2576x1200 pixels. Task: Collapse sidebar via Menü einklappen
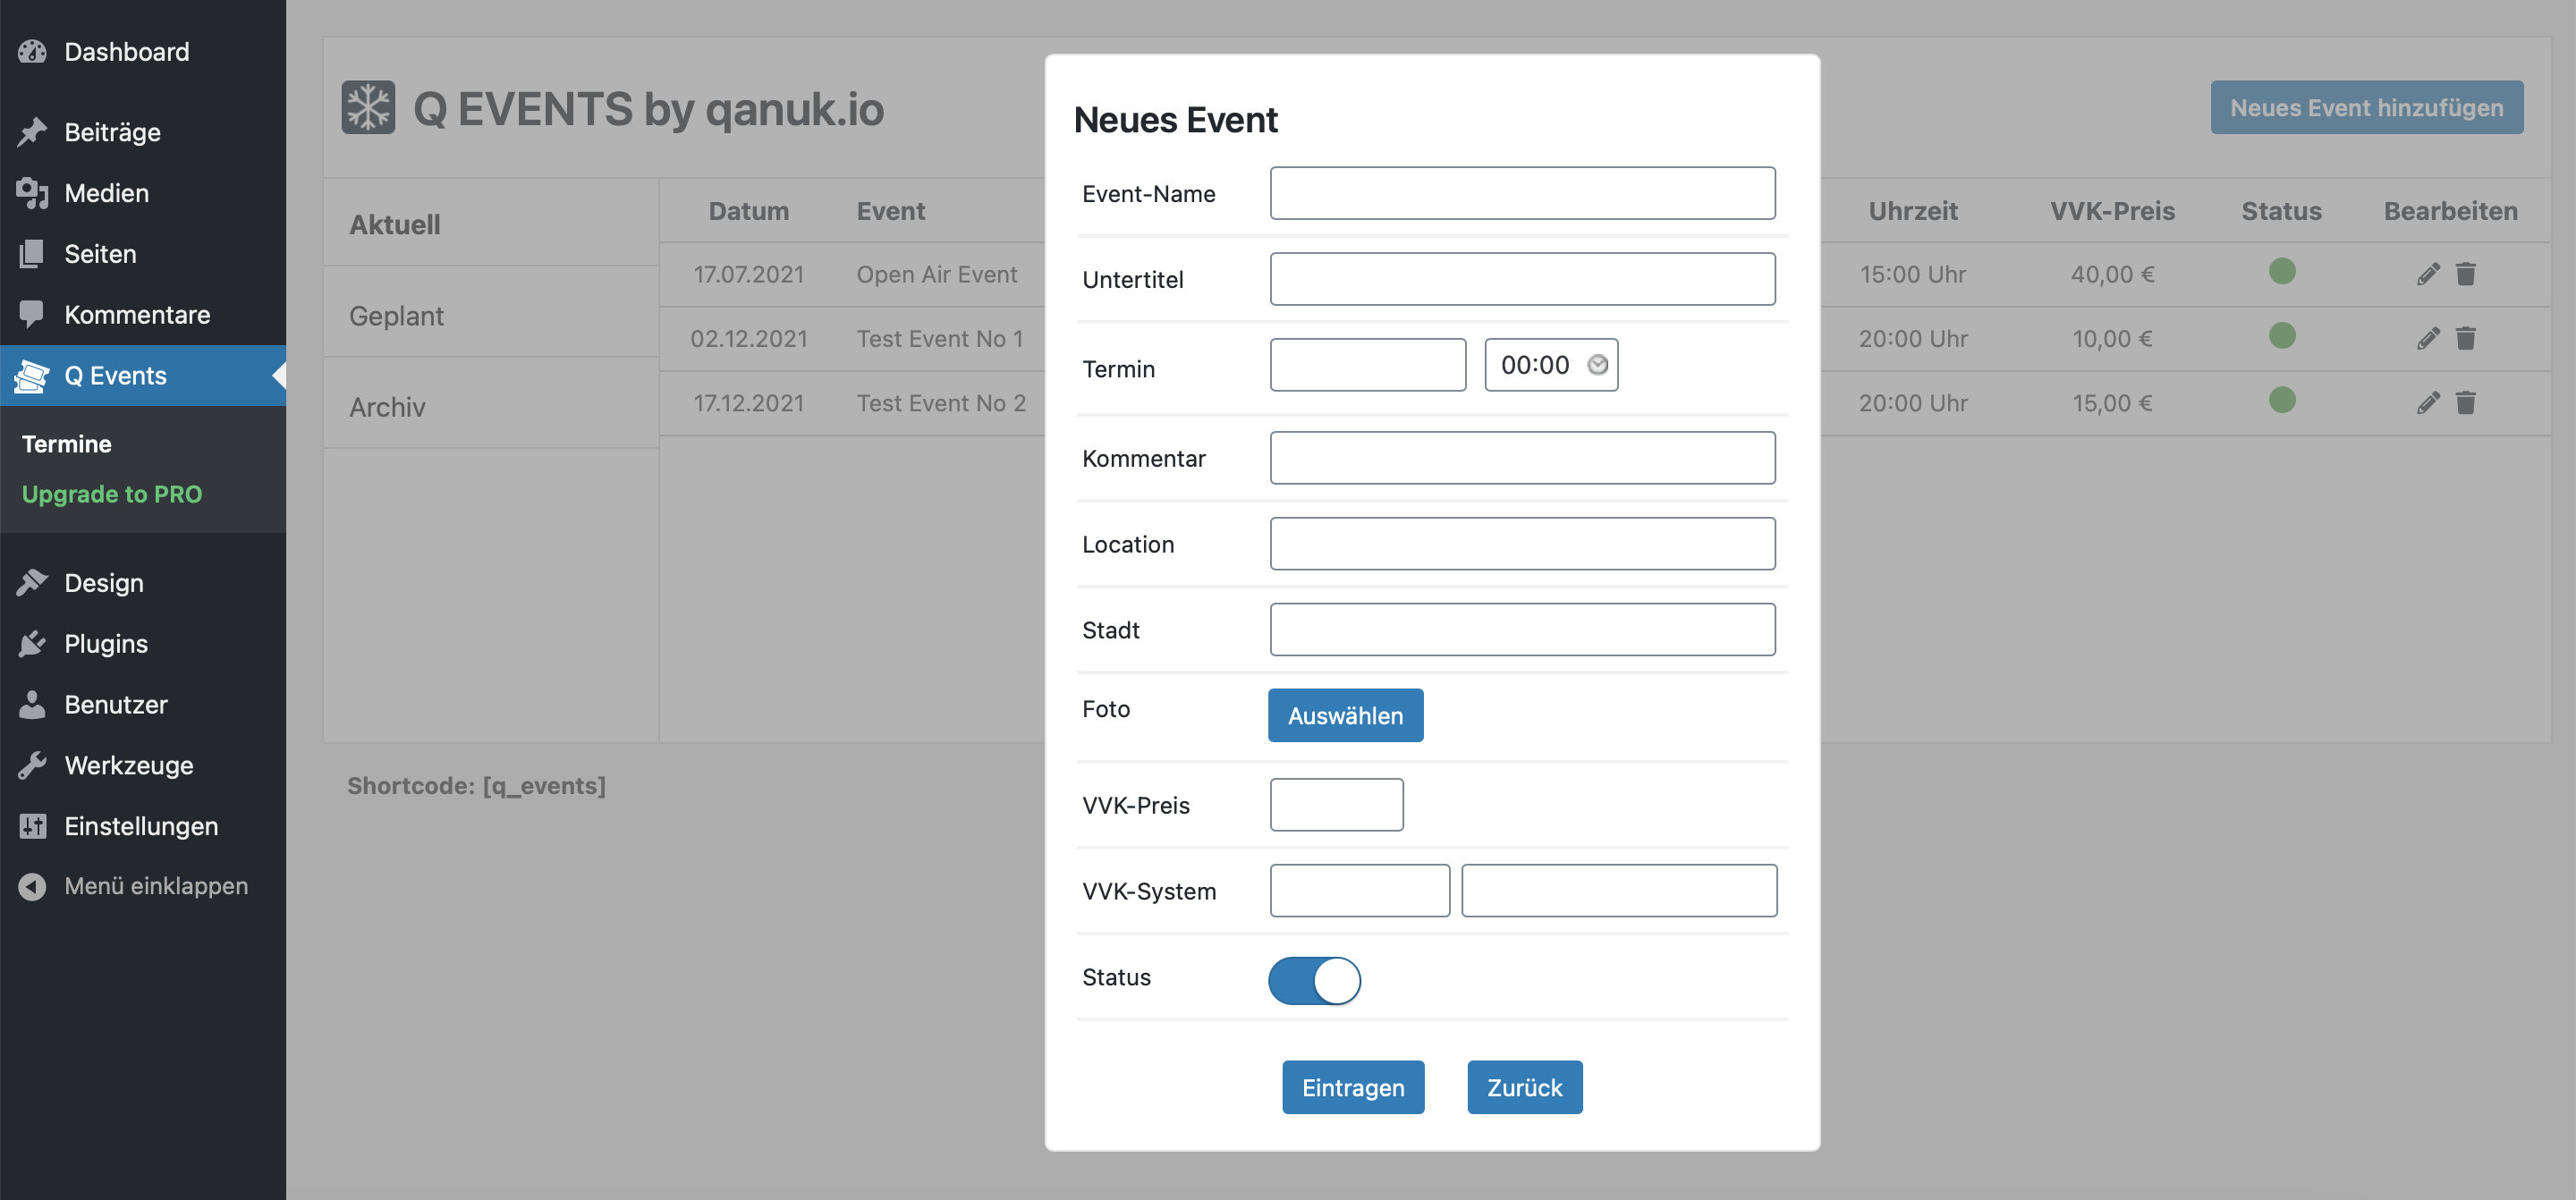click(155, 886)
